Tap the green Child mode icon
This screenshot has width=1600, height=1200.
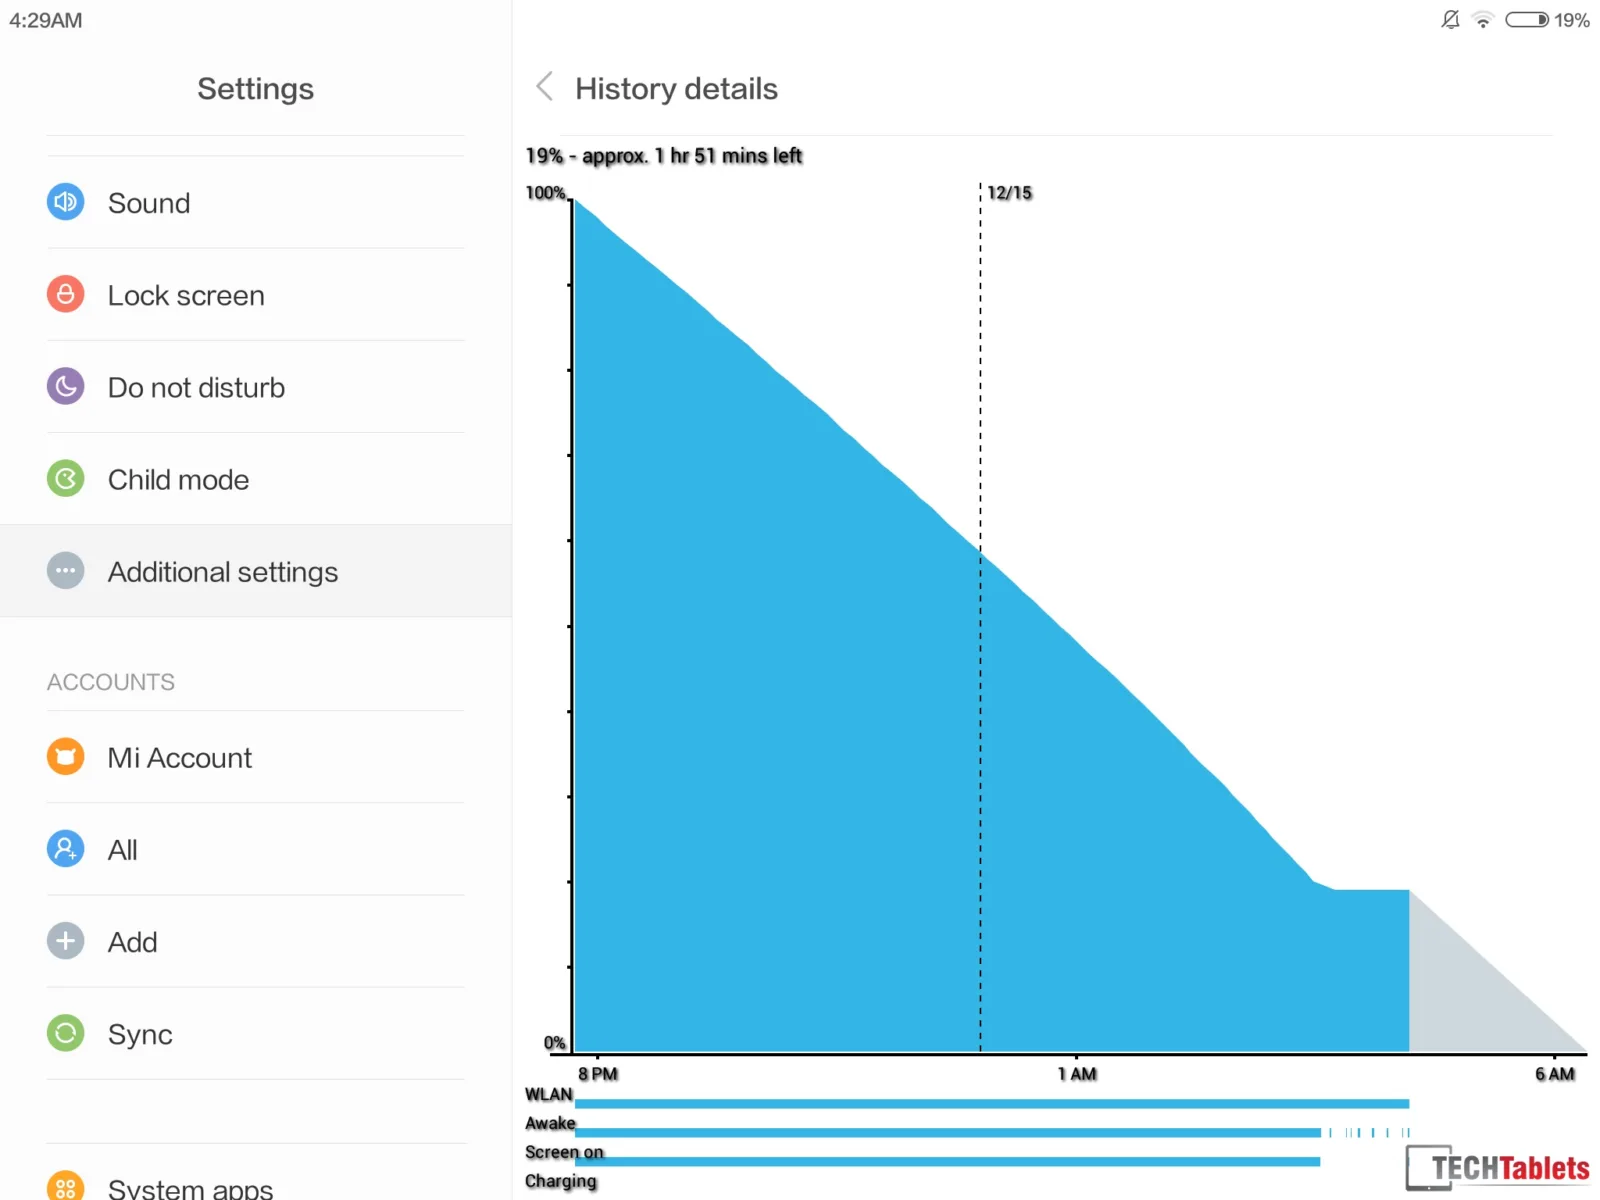pyautogui.click(x=66, y=479)
